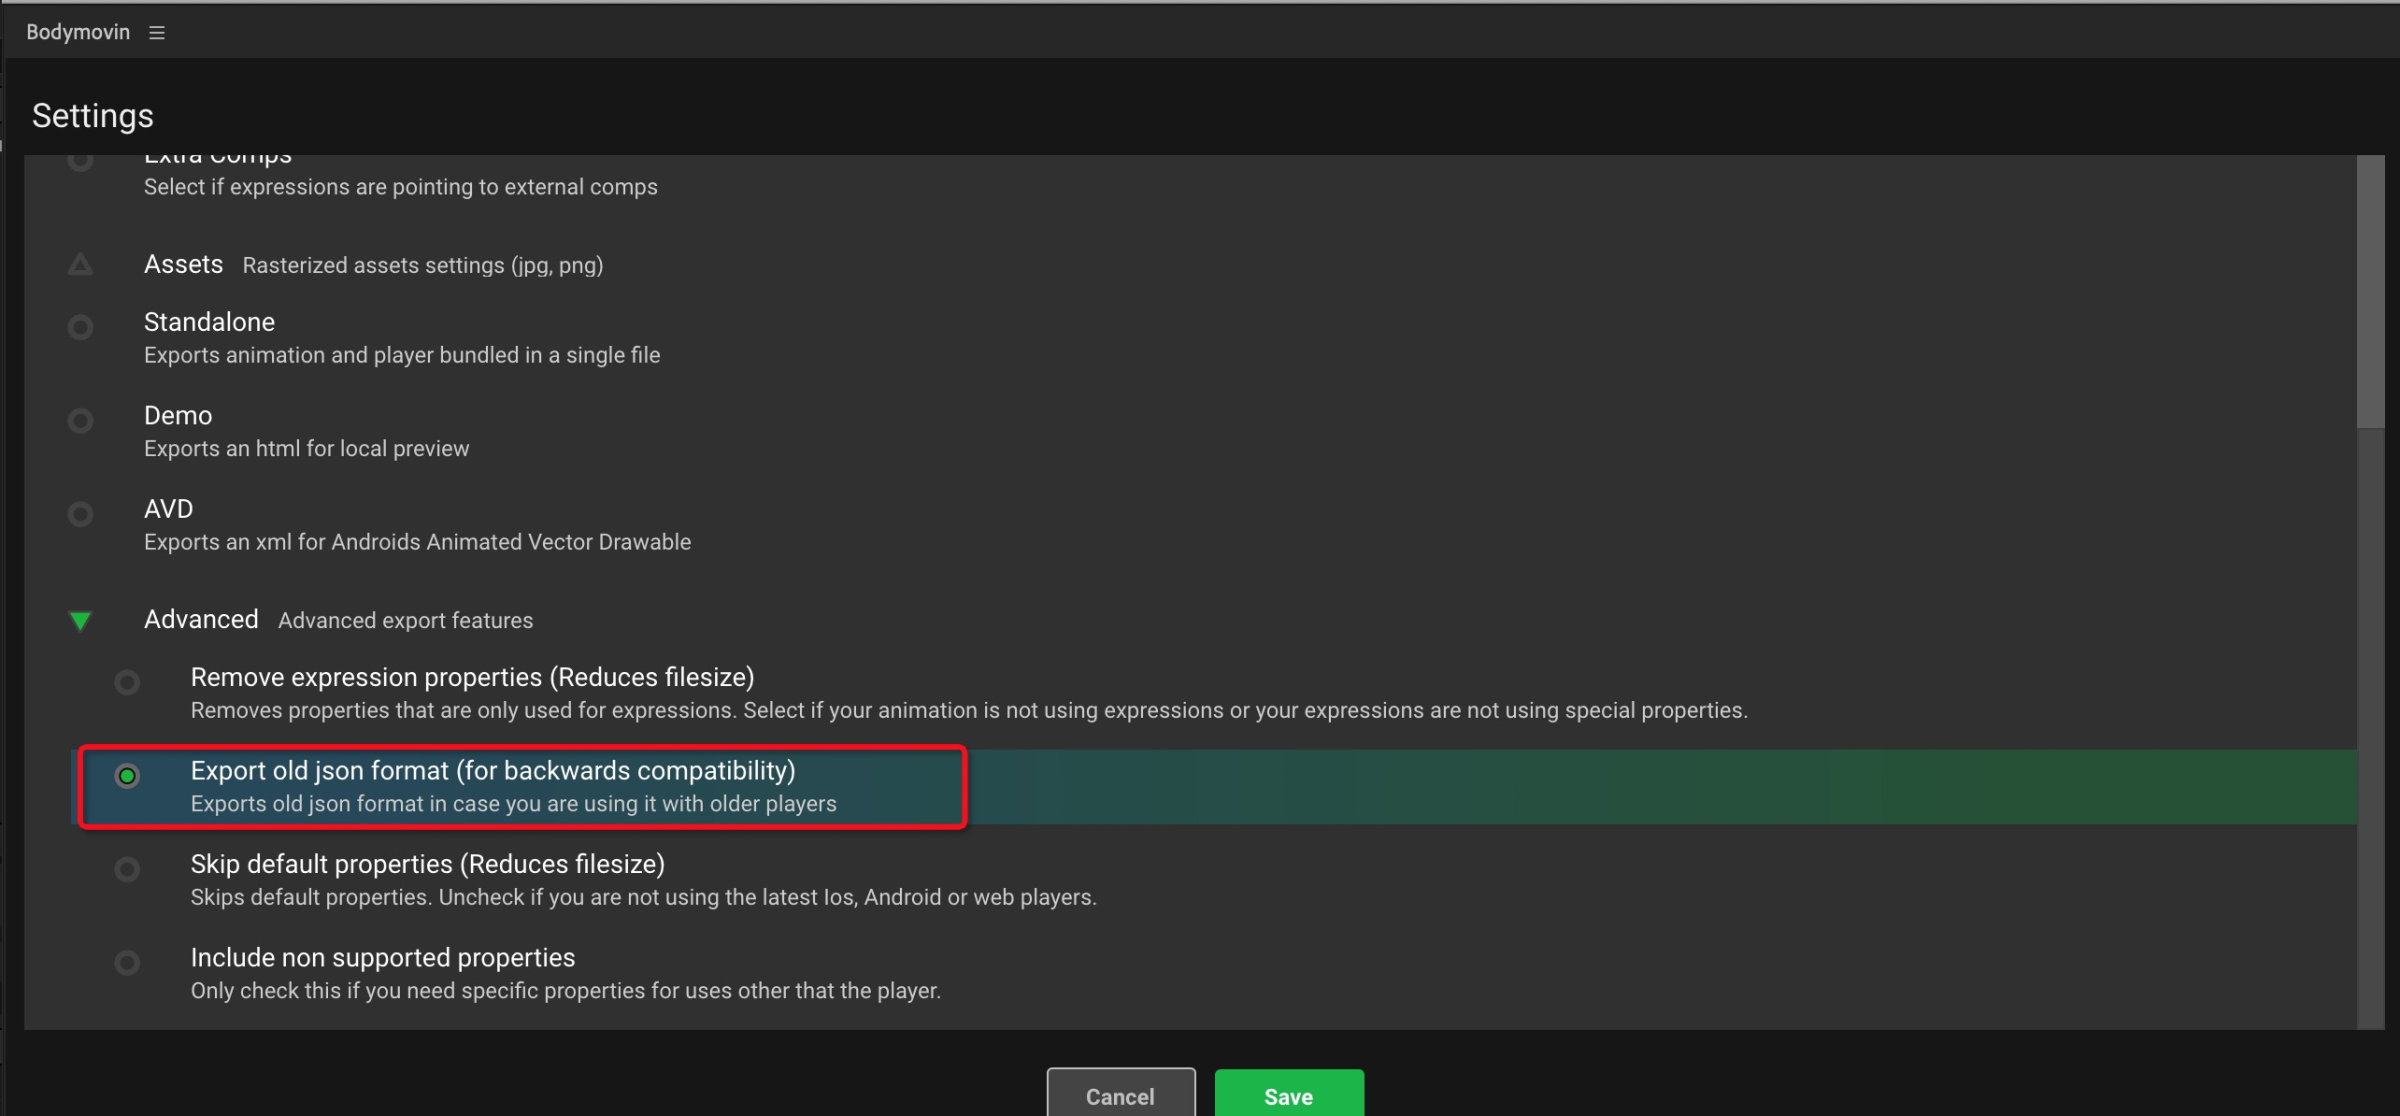
Task: Toggle Skip default properties checkbox
Action: pyautogui.click(x=127, y=870)
